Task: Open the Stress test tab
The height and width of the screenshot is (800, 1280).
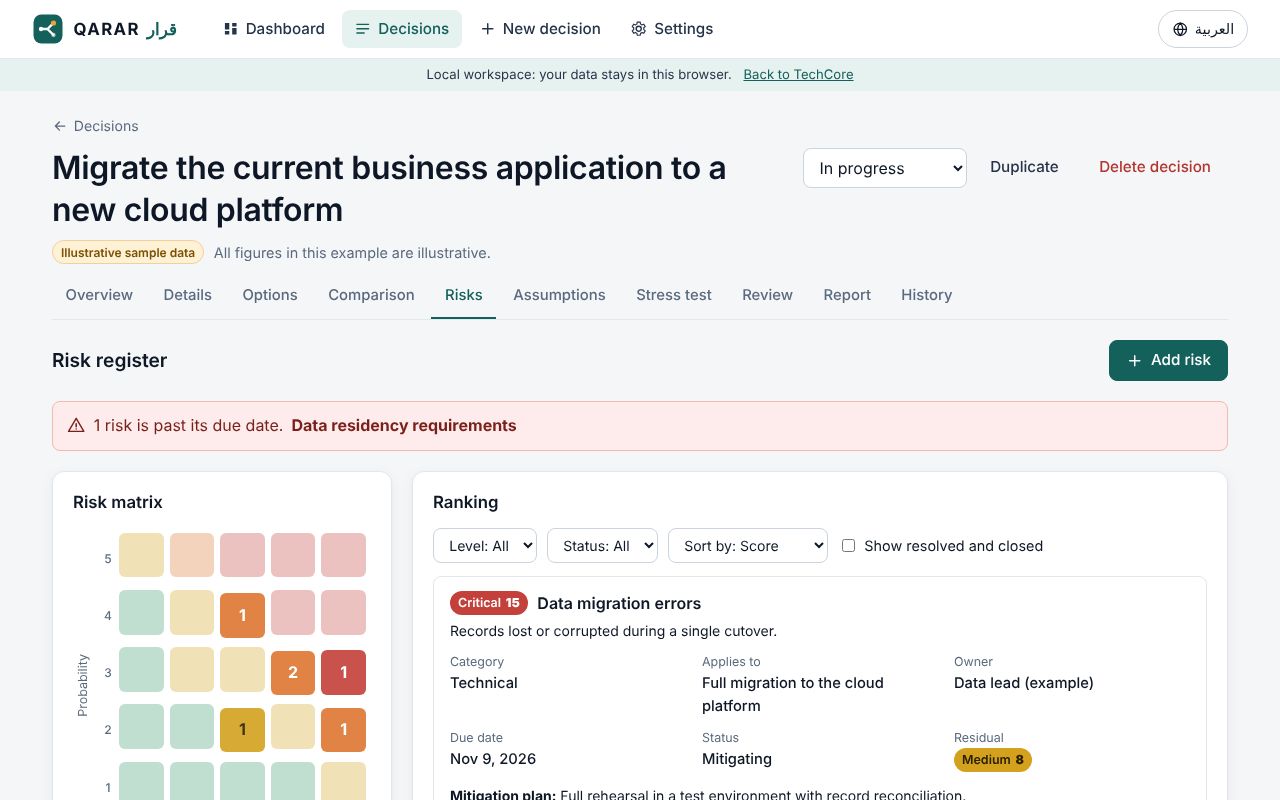Action: [x=674, y=295]
